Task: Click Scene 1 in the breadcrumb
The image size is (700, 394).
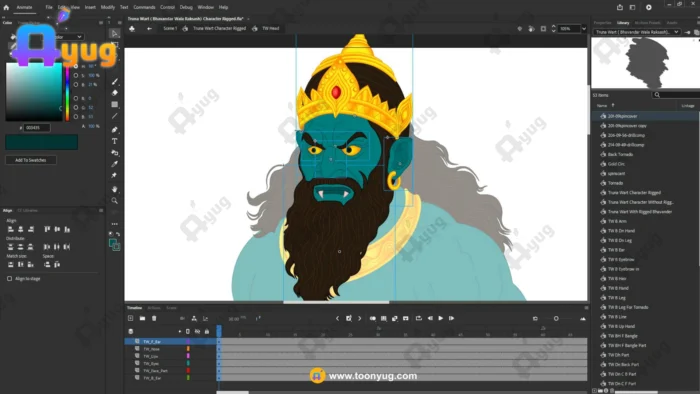Action: click(170, 29)
